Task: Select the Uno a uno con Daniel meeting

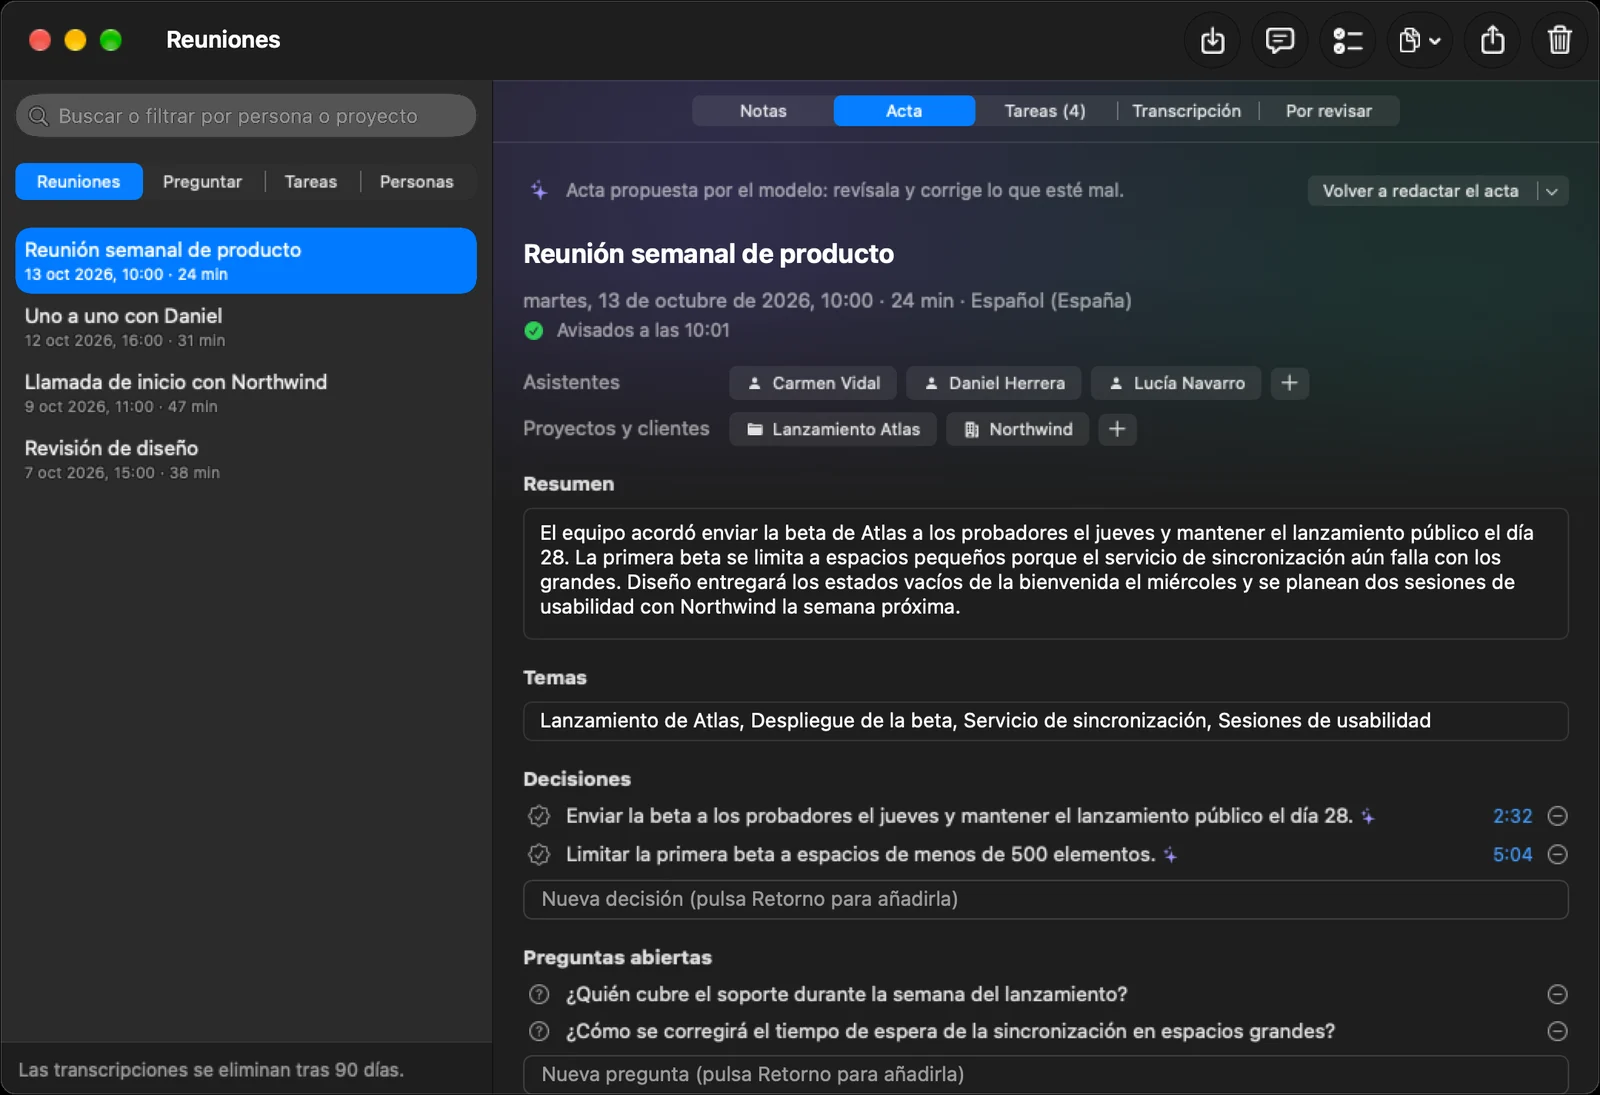Action: tap(246, 327)
